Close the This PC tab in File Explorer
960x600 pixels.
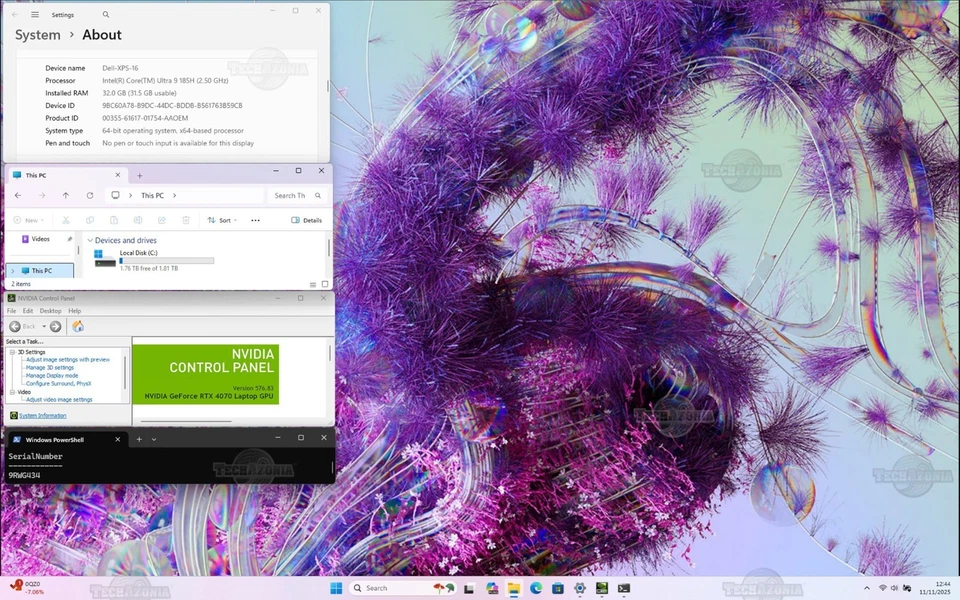click(118, 175)
